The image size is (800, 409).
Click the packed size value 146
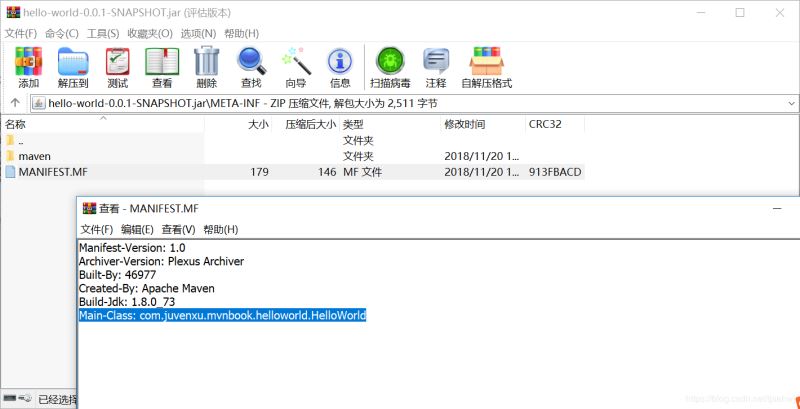(327, 172)
